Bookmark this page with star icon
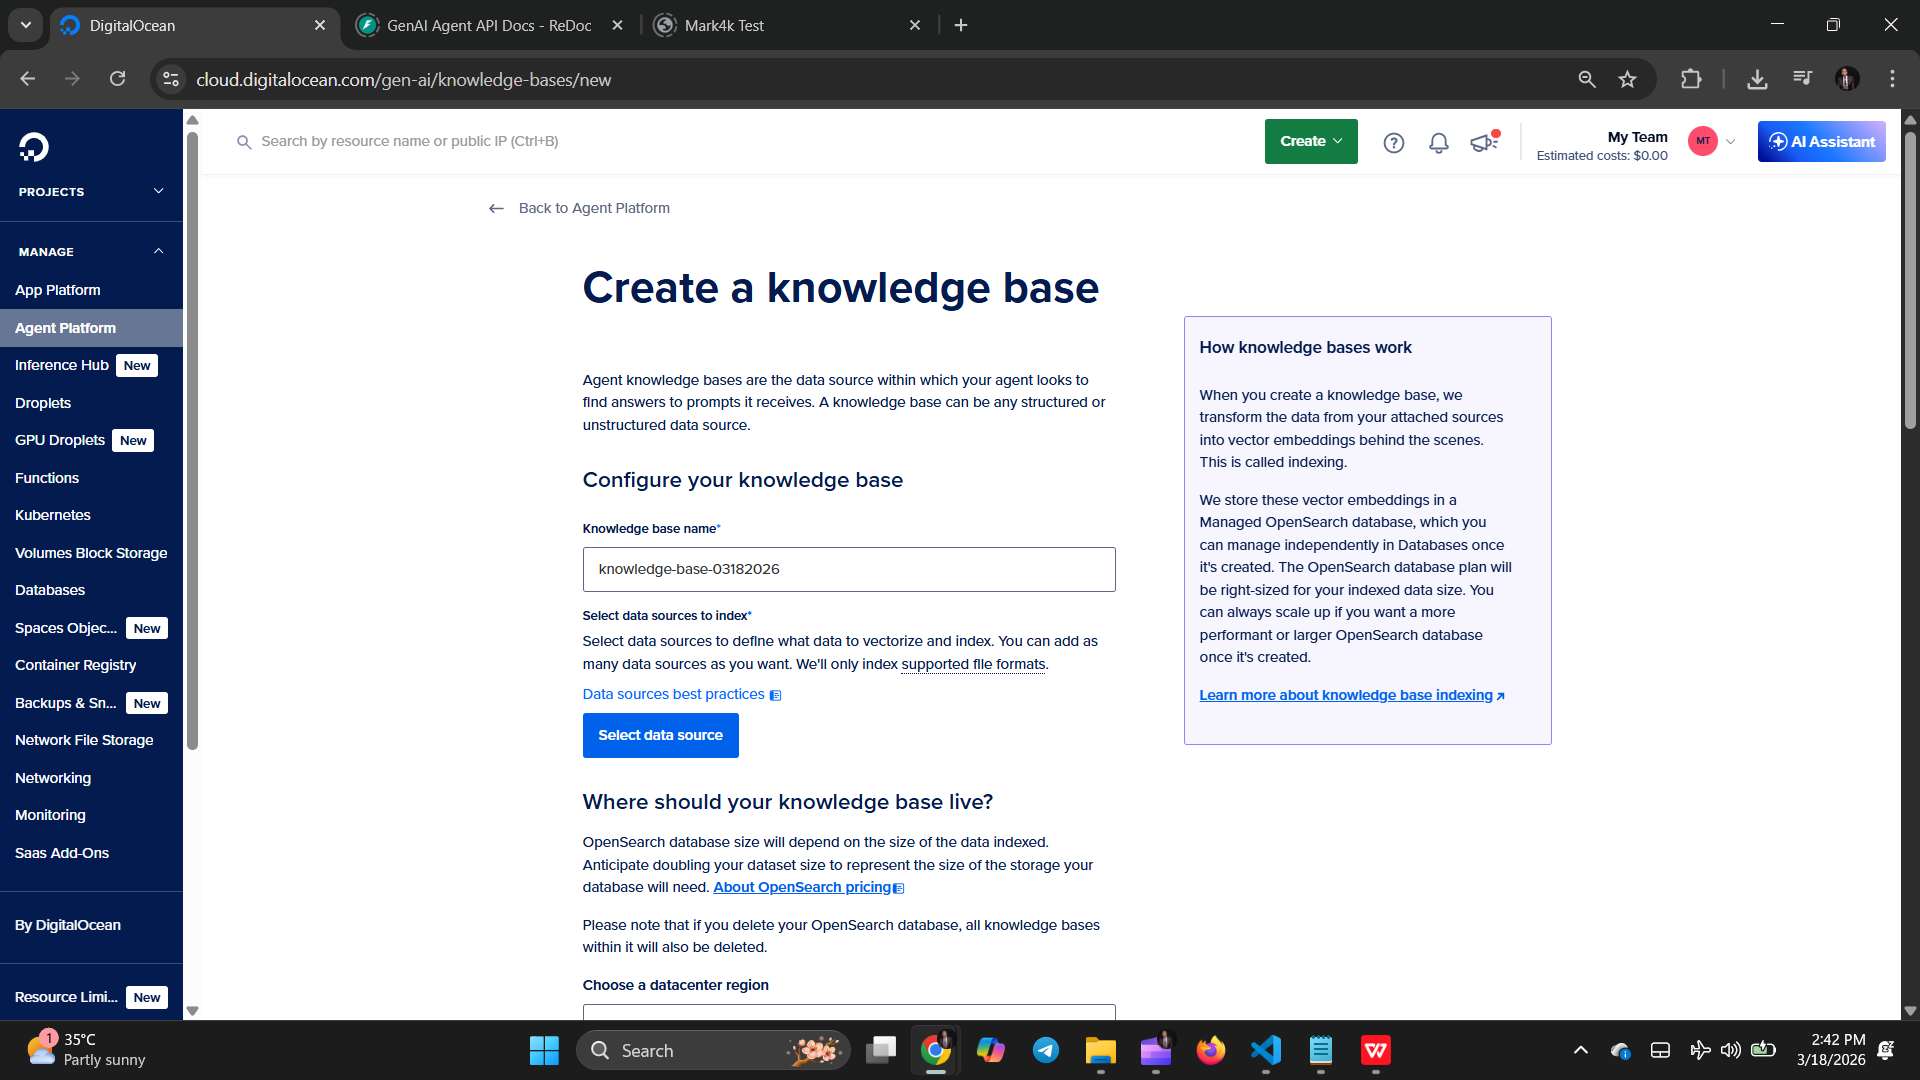This screenshot has width=1920, height=1080. 1627,79
